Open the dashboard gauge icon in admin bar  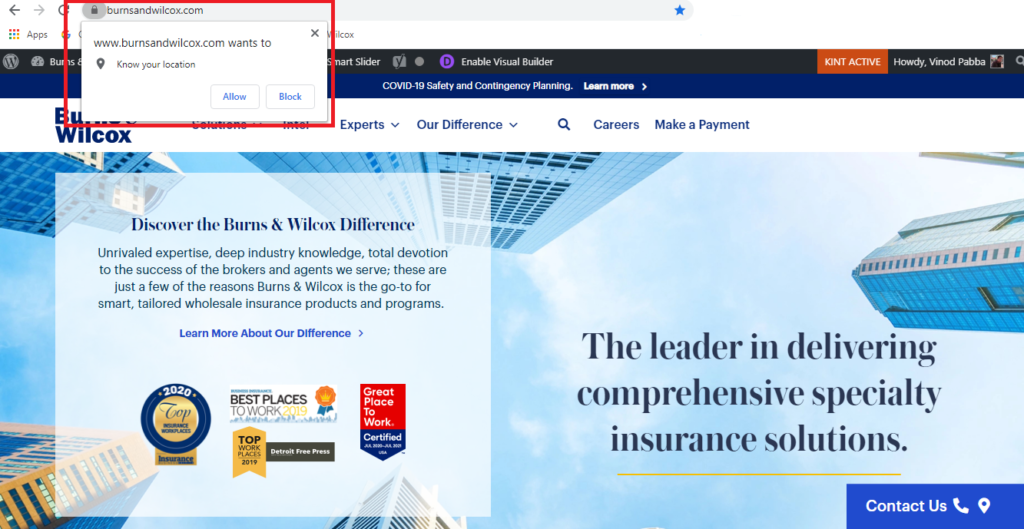37,61
